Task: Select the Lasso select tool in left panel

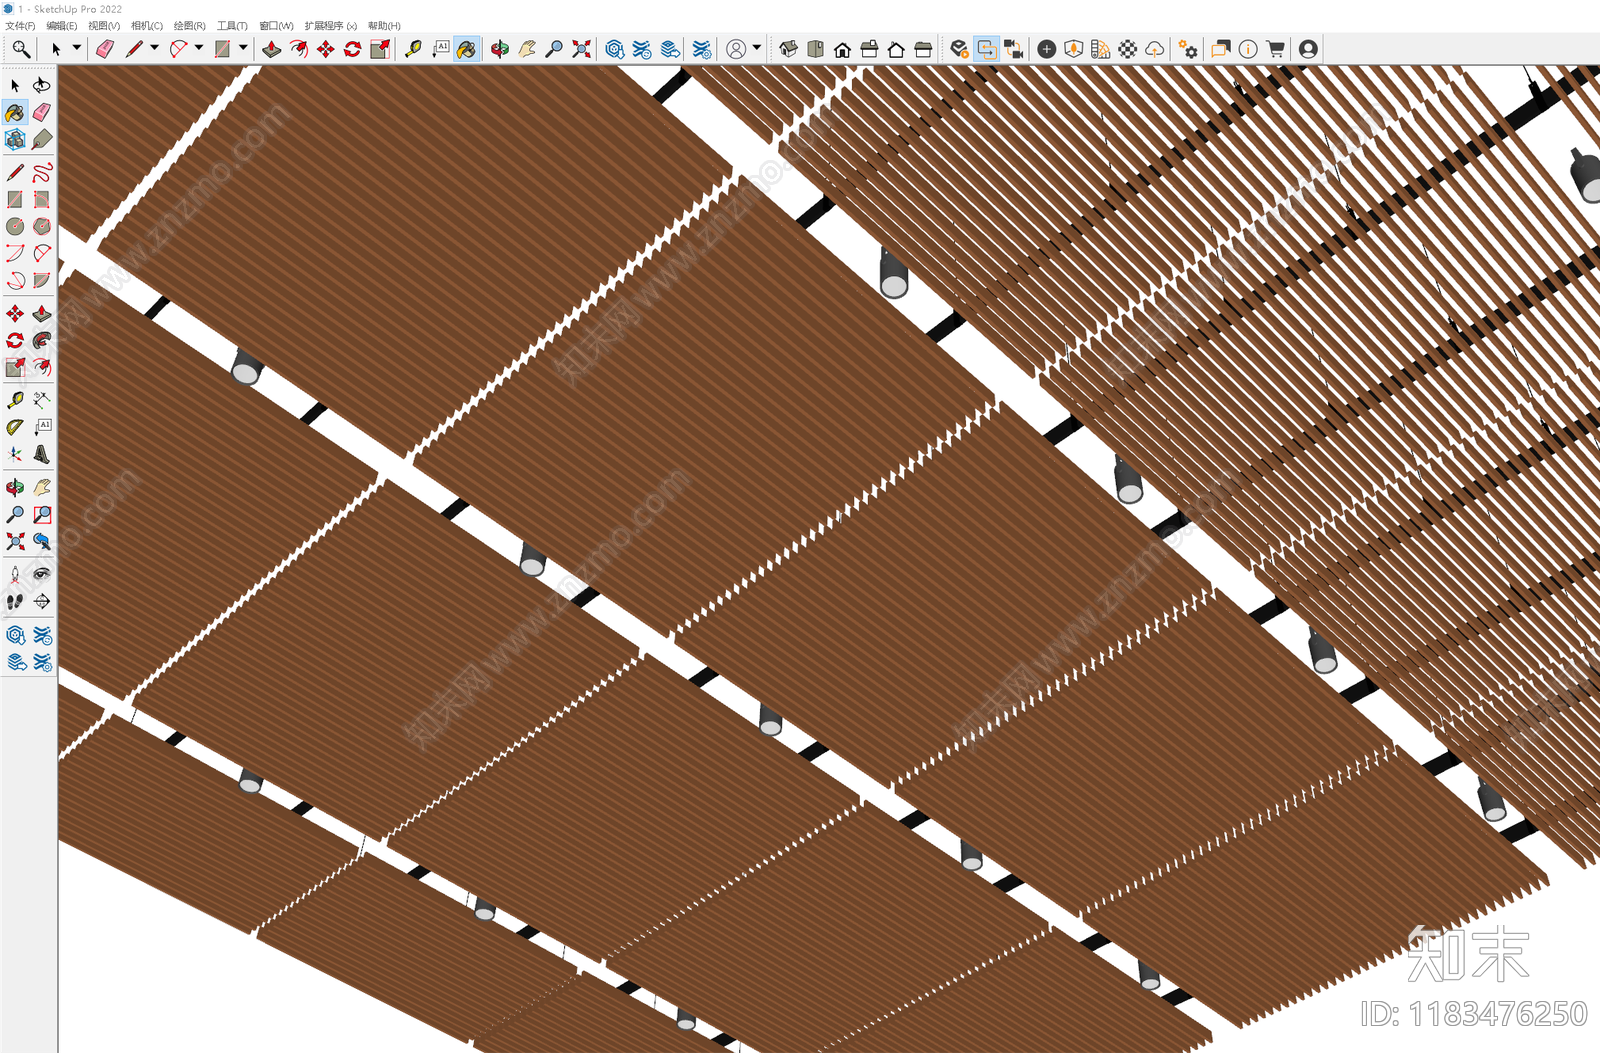Action: (x=42, y=85)
